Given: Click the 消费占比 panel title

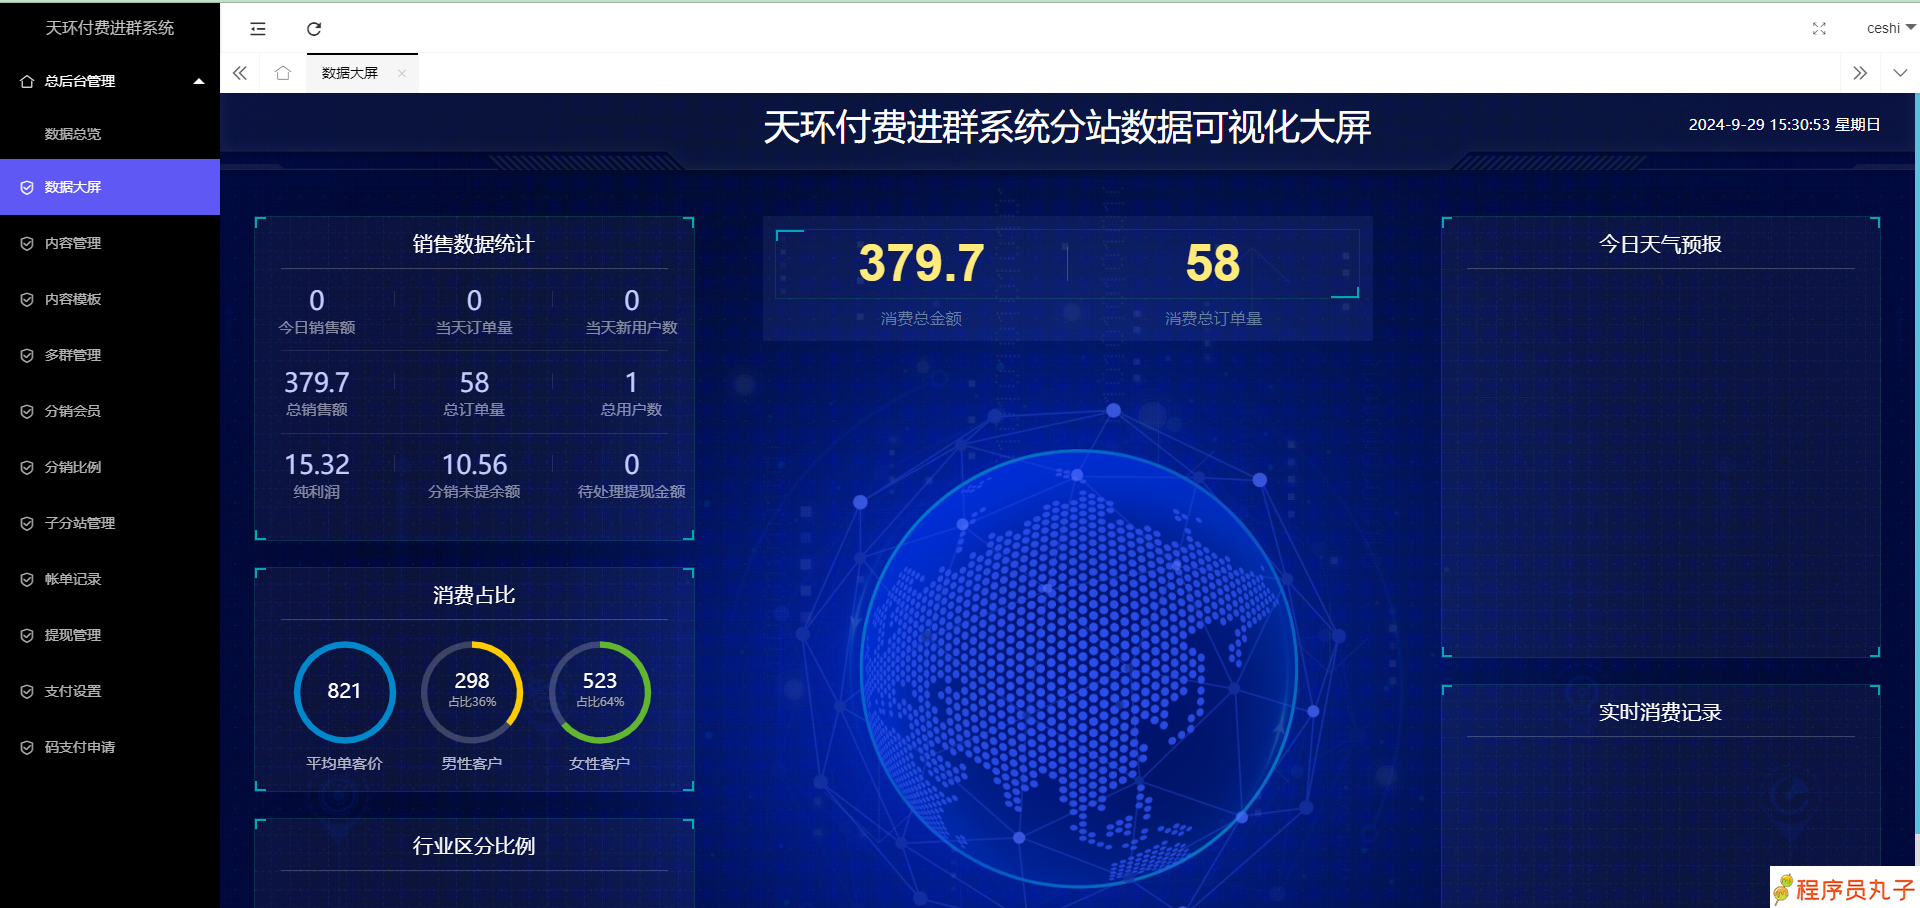Looking at the screenshot, I should [x=474, y=595].
